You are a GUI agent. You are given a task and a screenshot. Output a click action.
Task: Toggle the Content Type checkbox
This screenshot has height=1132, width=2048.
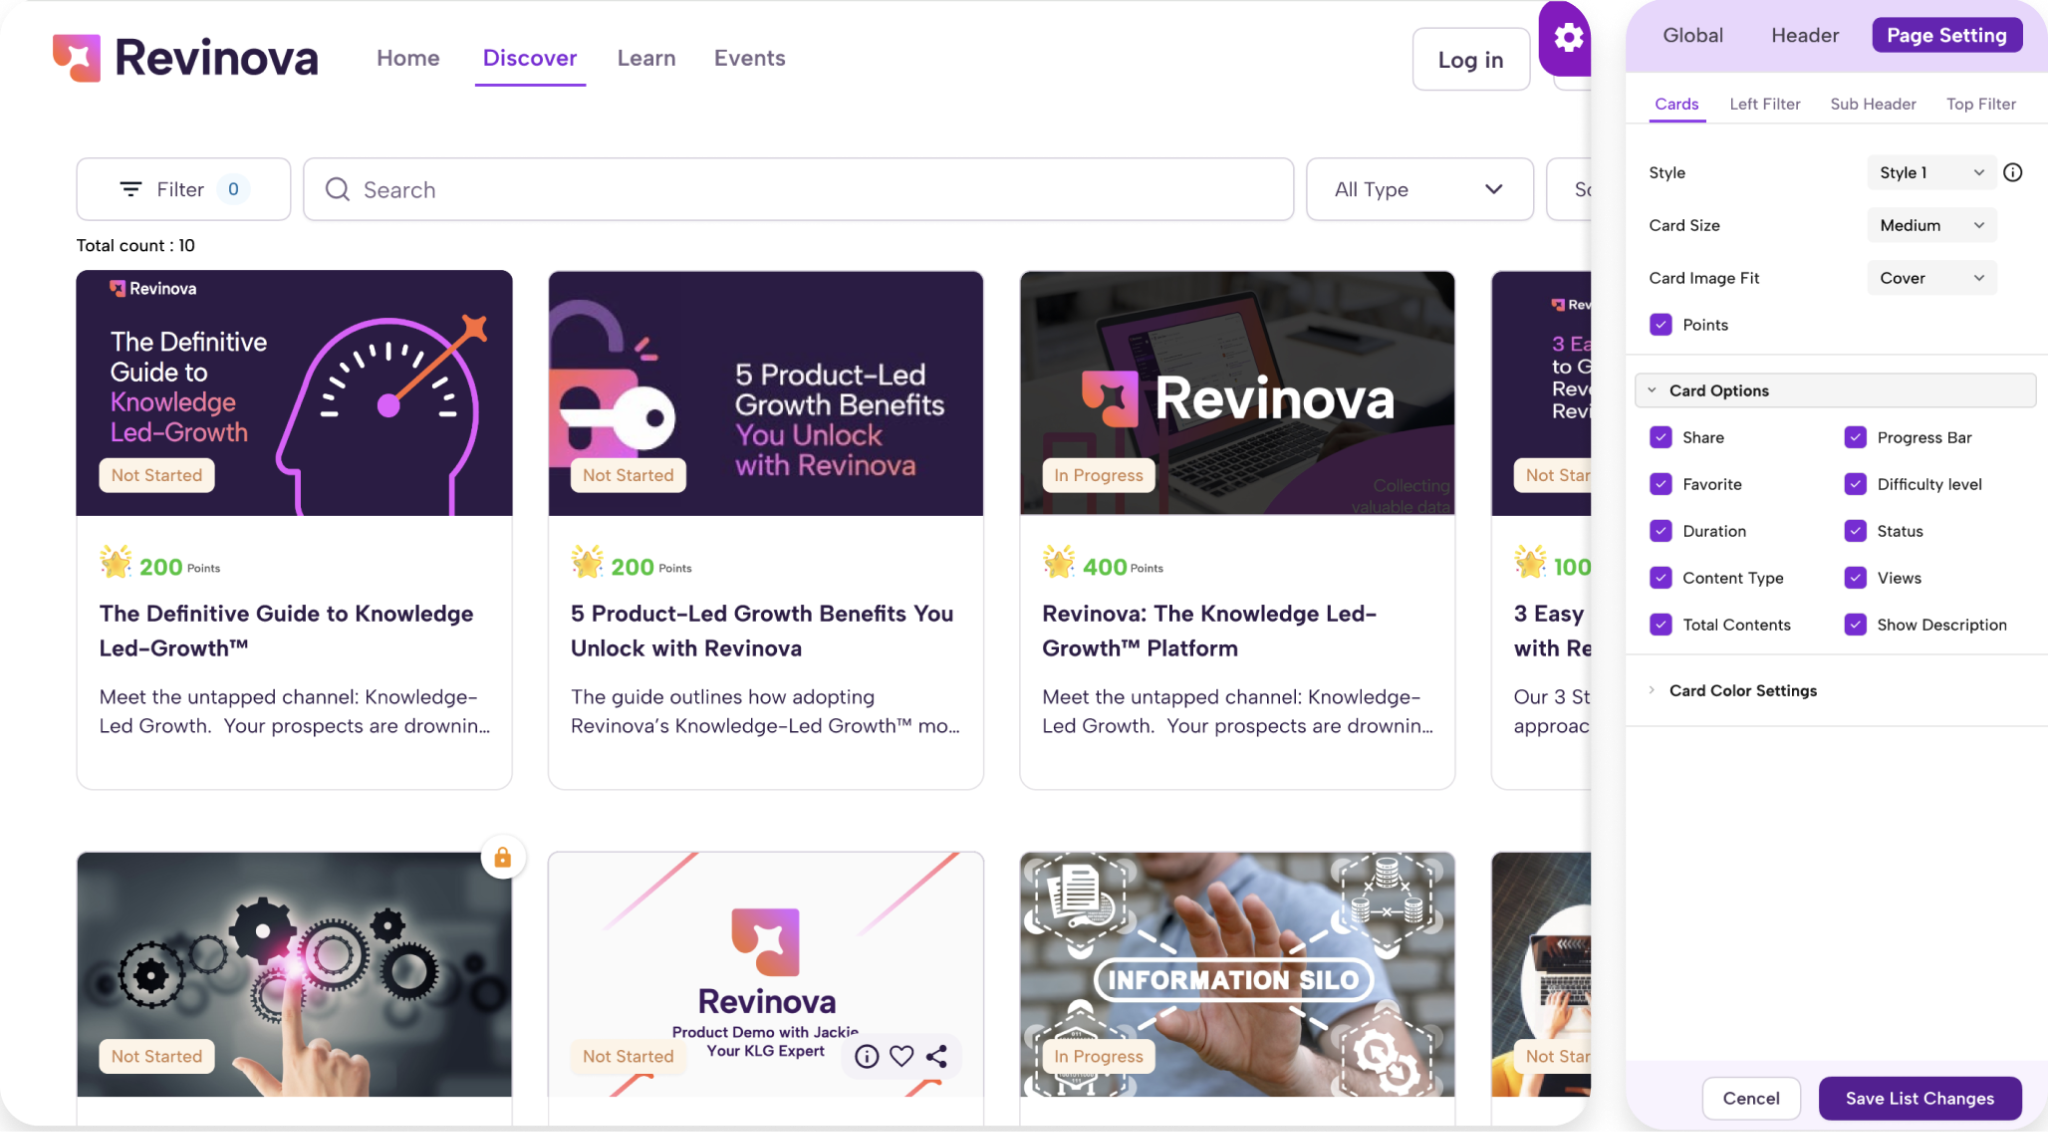coord(1661,577)
